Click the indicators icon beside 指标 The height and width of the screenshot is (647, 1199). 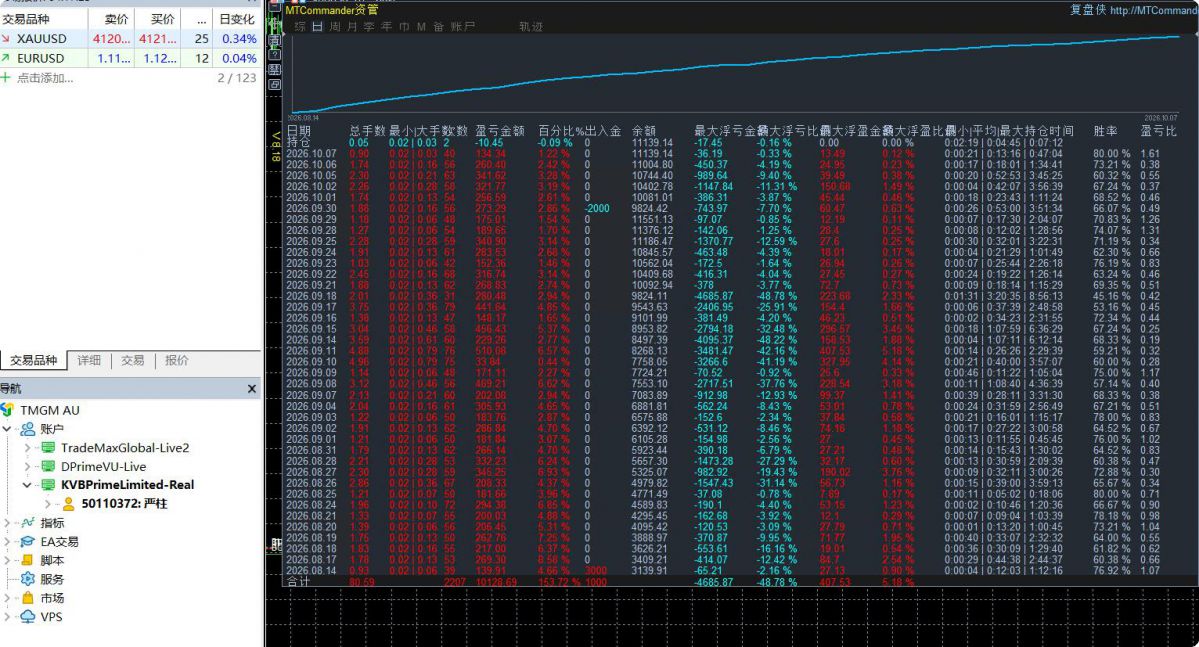[x=28, y=523]
